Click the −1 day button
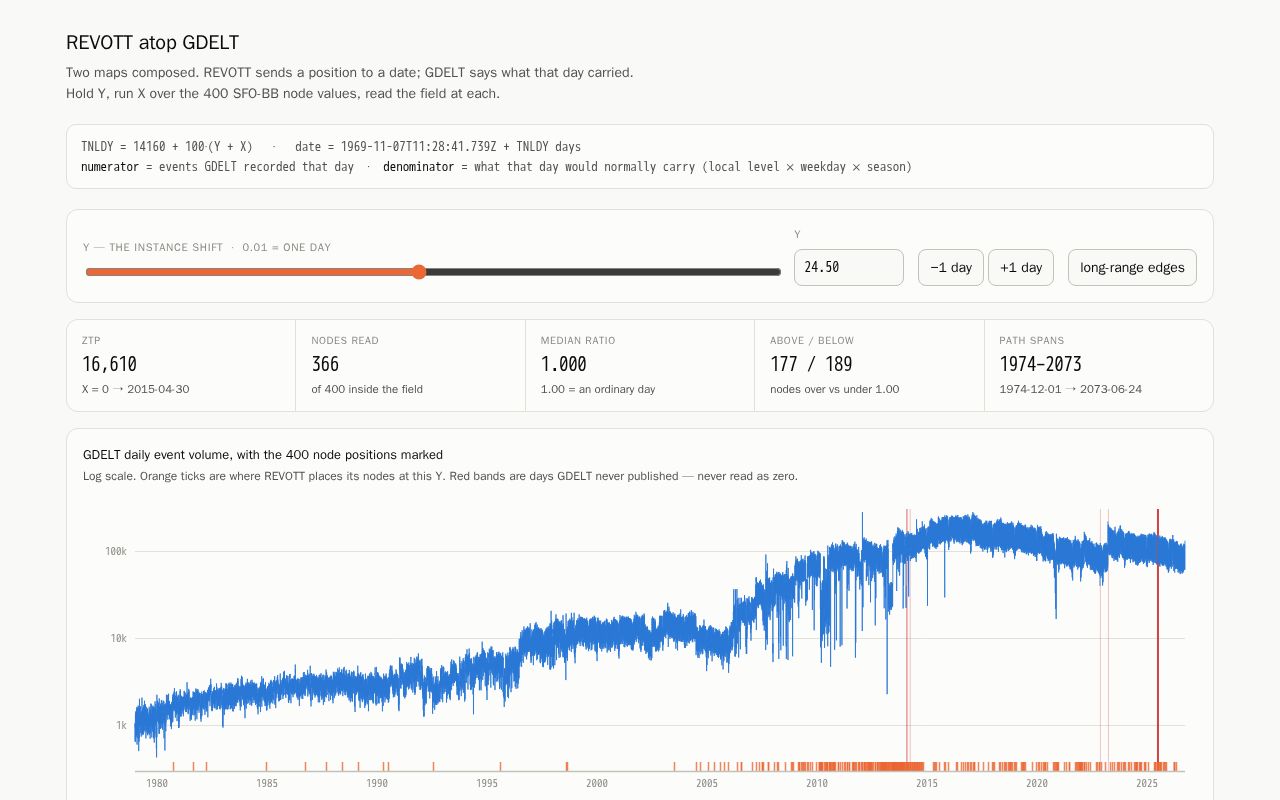1280x800 pixels. (951, 268)
